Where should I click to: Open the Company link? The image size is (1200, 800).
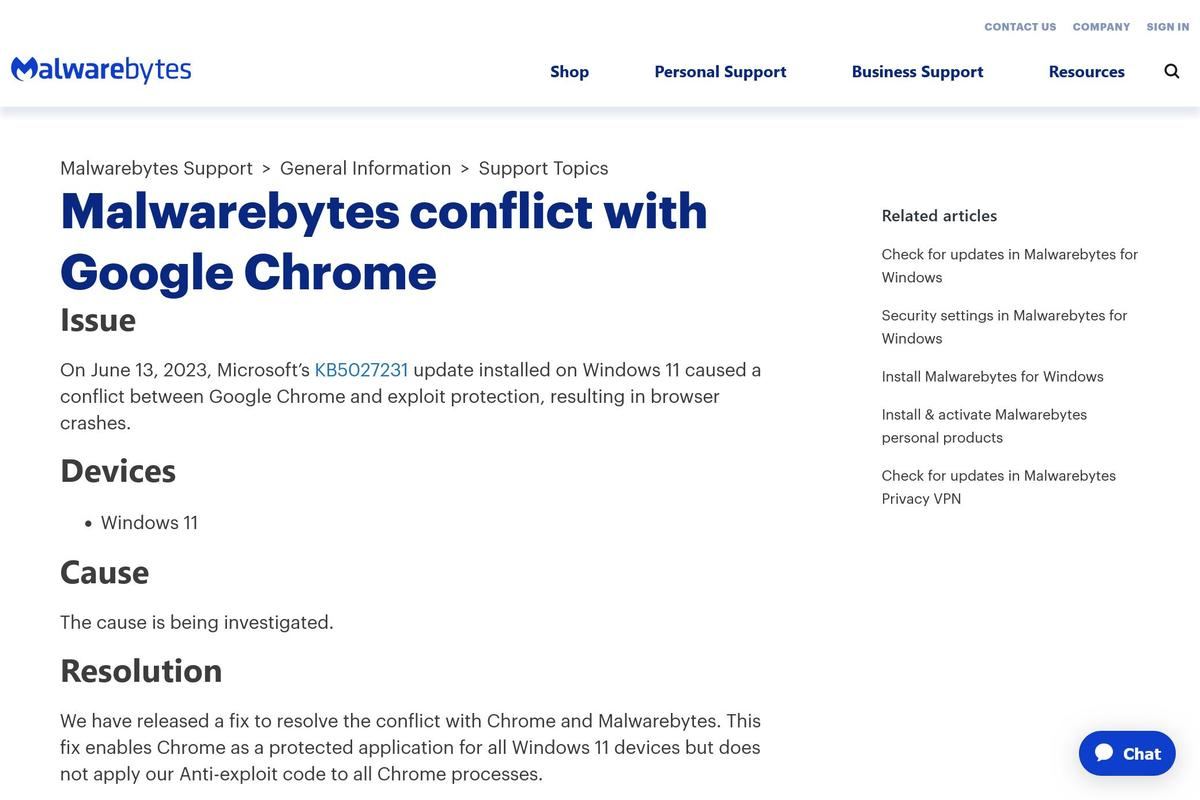pyautogui.click(x=1101, y=27)
